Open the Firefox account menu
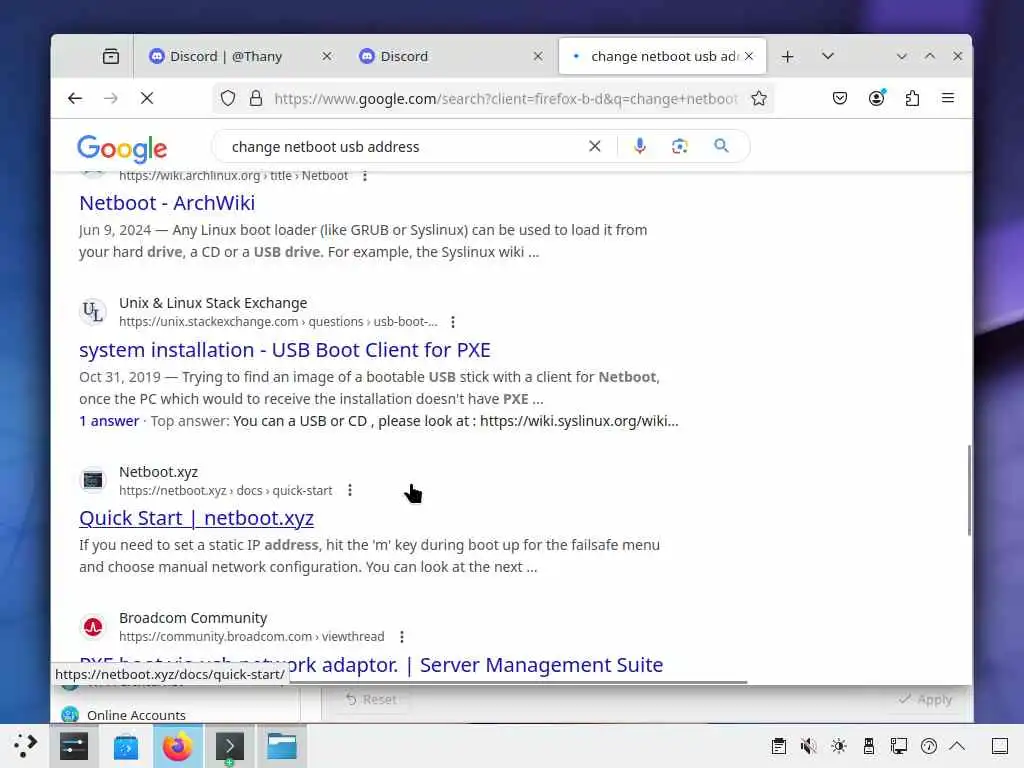Image resolution: width=1024 pixels, height=768 pixels. click(876, 98)
